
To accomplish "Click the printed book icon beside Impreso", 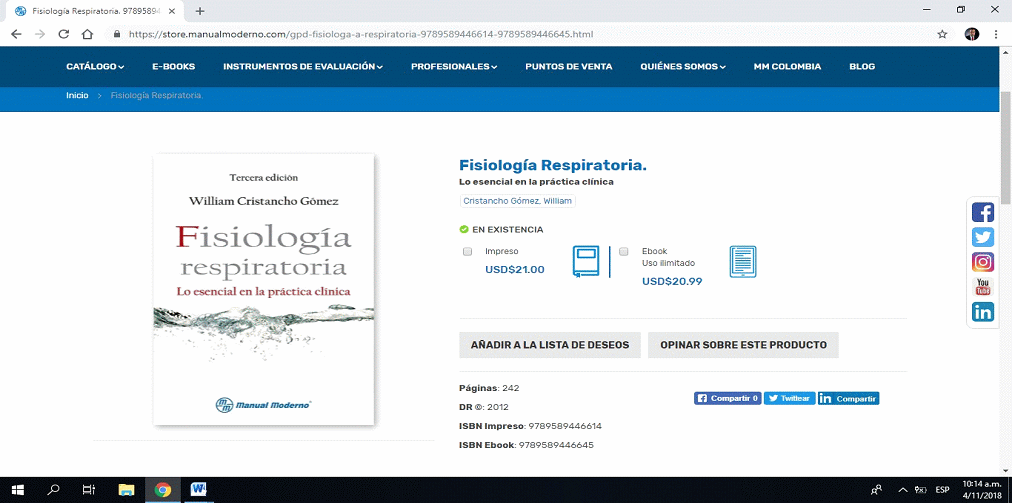I will tap(585, 261).
